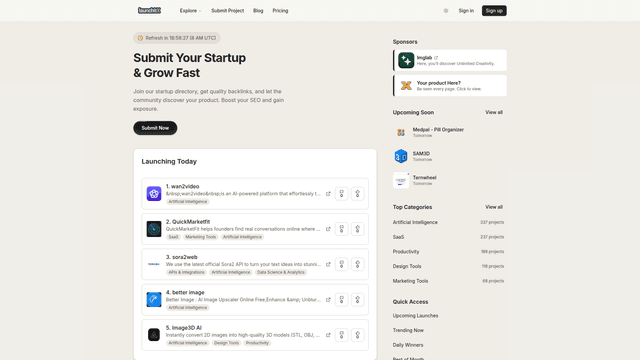Screen dimensions: 640x360
Task: Go to Upcoming Launches quick access
Action: click(x=415, y=316)
